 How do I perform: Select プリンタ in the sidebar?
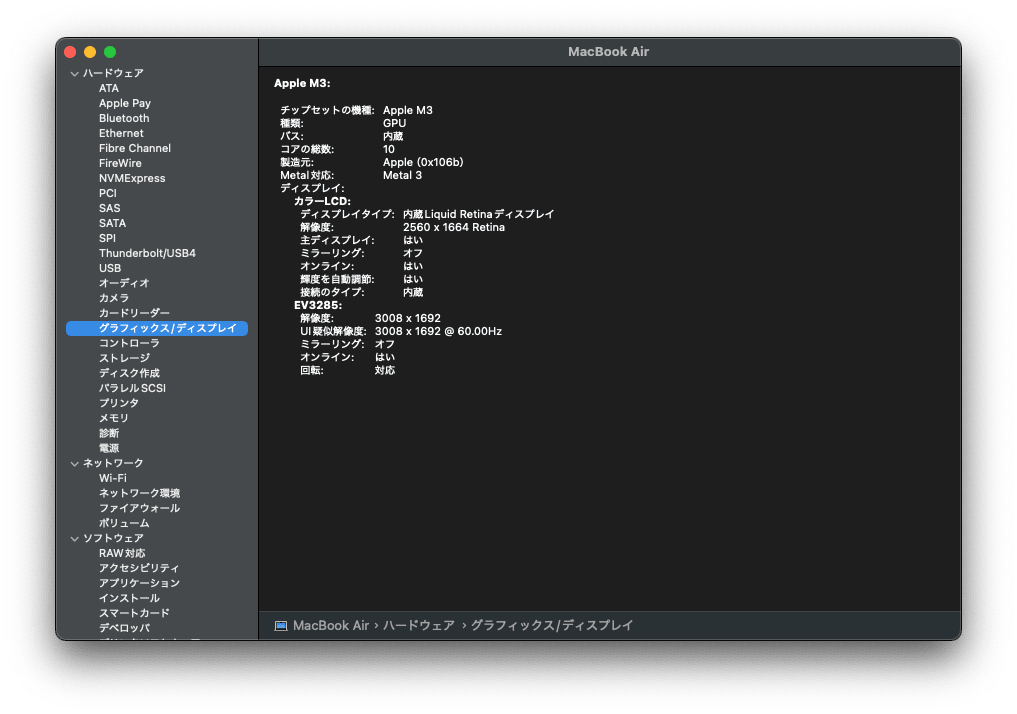tap(119, 403)
